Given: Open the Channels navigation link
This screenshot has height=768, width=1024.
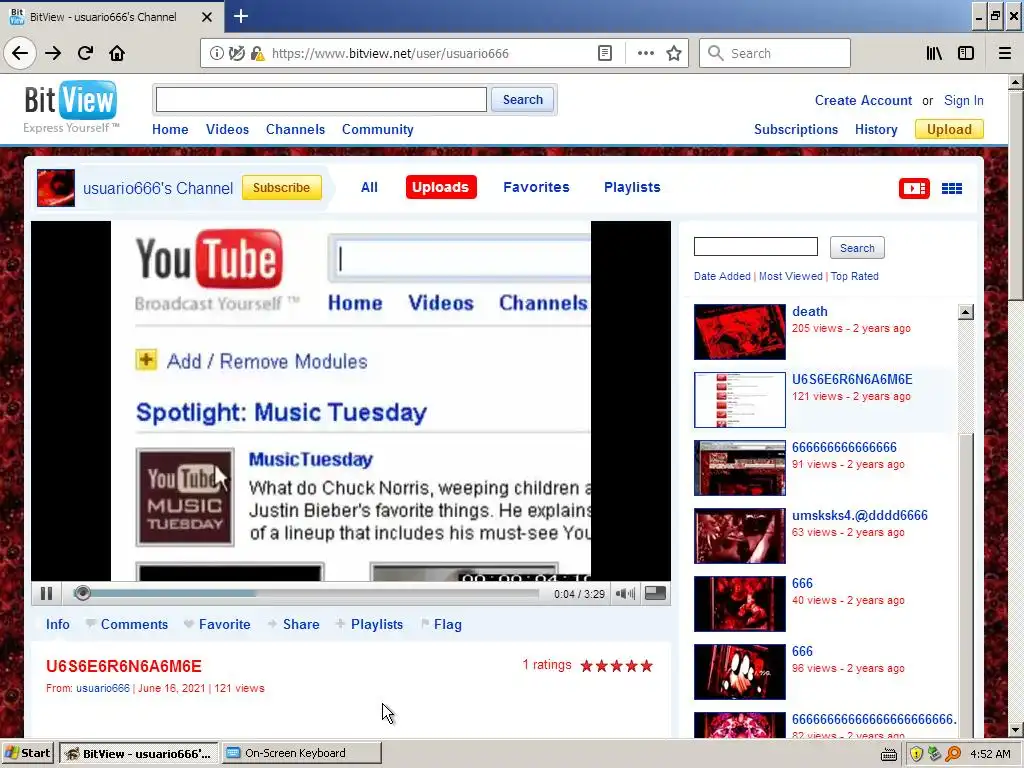Looking at the screenshot, I should pyautogui.click(x=295, y=129).
